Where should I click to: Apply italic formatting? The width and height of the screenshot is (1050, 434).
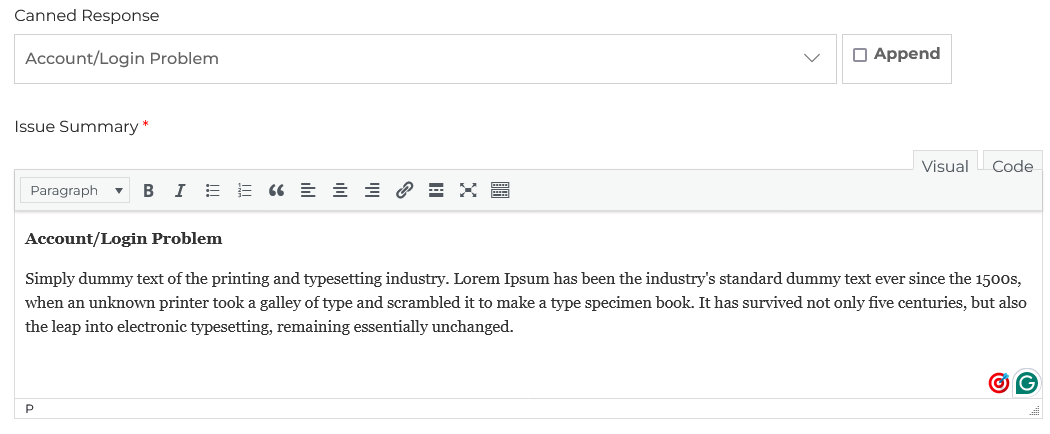tap(180, 190)
